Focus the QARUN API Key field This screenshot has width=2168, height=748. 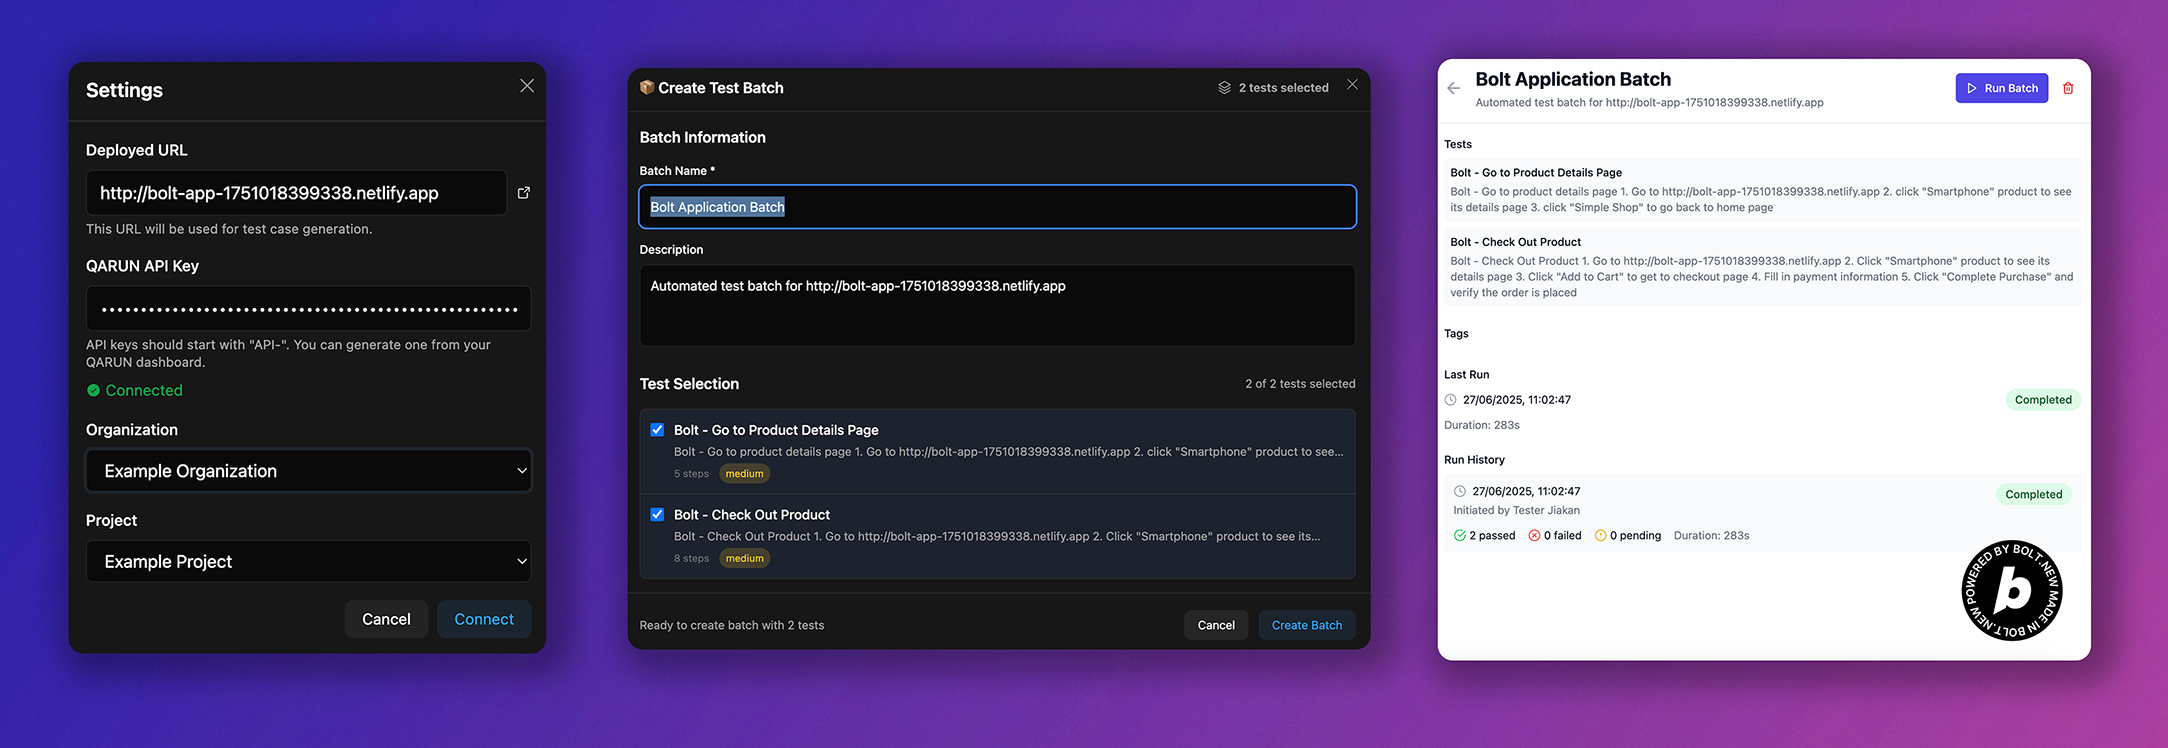(308, 309)
